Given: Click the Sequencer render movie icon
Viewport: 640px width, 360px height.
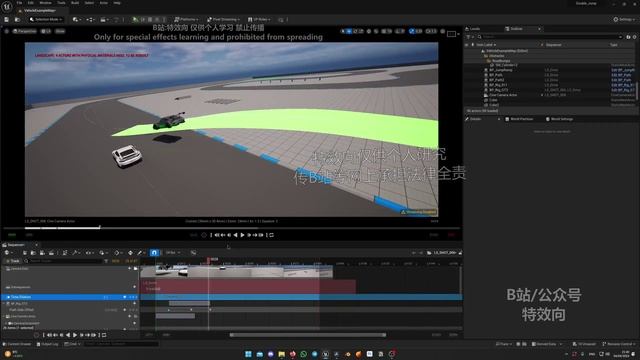Looking at the screenshot, I should coord(51,253).
